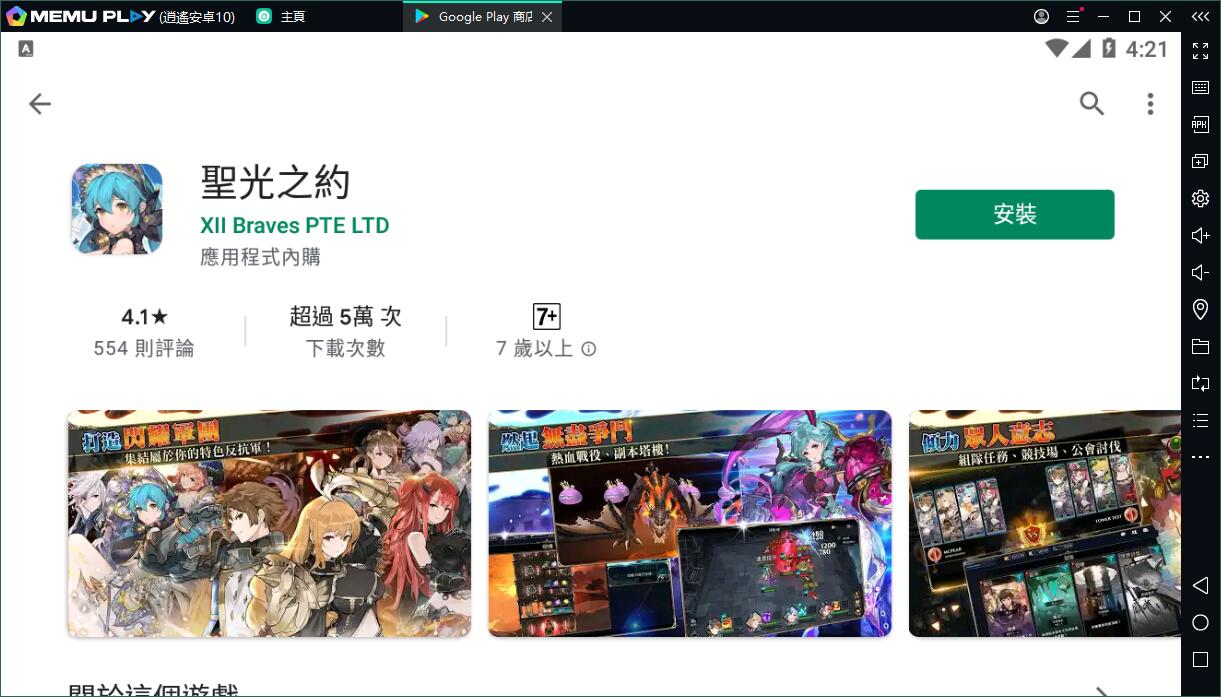
Task: Open Play Store overflow menu via three dots
Action: point(1151,103)
